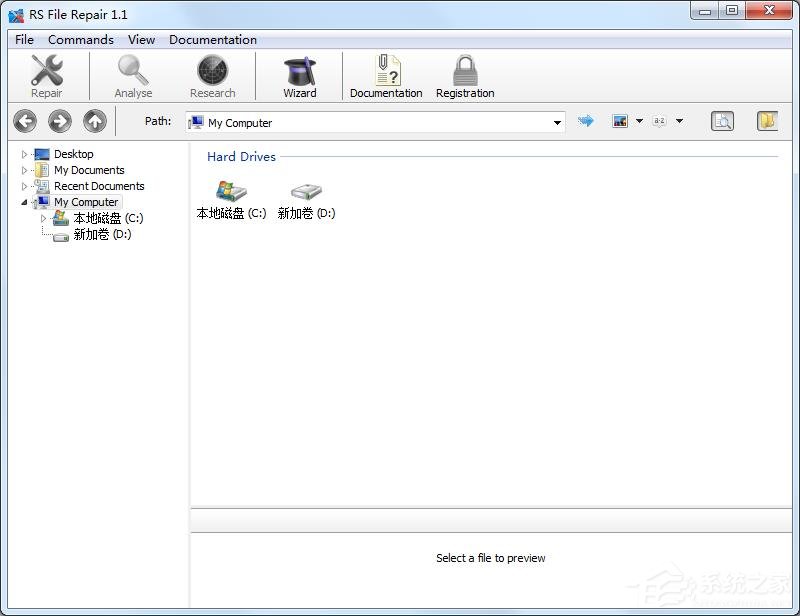The width and height of the screenshot is (800, 616).
Task: Toggle the preview pane icon
Action: (722, 121)
